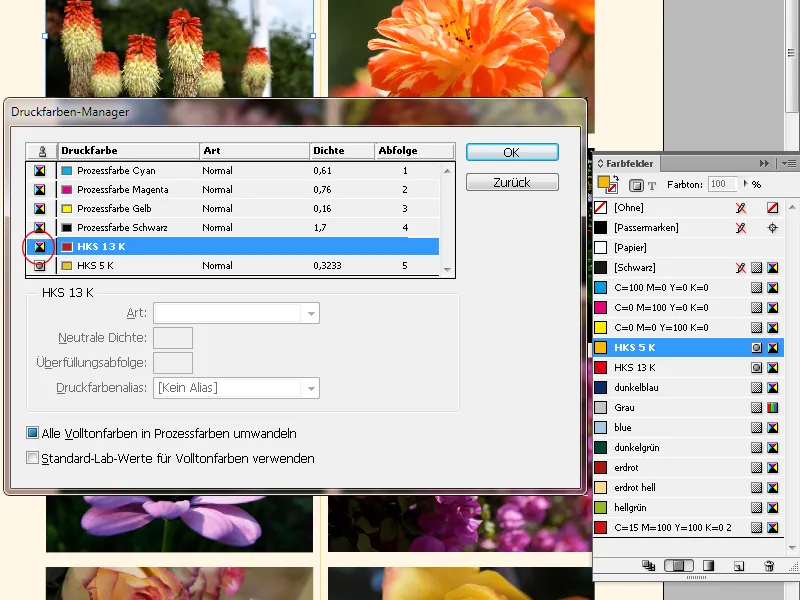Screen dimensions: 800x600
Task: Toggle the ink type icon for HKS 13 K
Action: pos(38,246)
